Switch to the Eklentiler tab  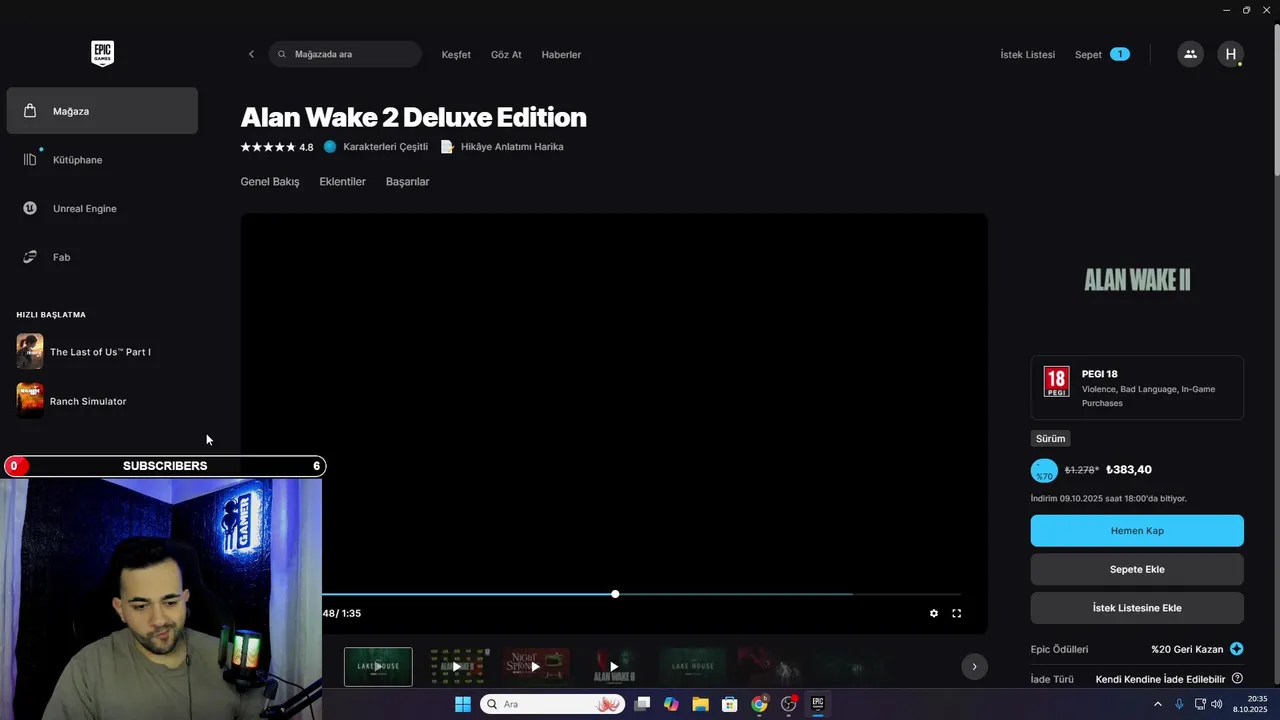click(342, 182)
